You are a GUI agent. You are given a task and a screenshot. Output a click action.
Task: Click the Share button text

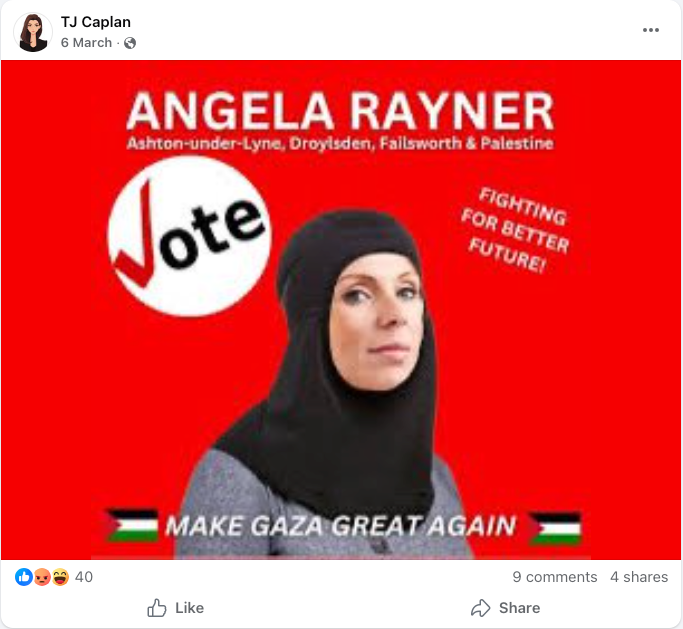point(519,608)
